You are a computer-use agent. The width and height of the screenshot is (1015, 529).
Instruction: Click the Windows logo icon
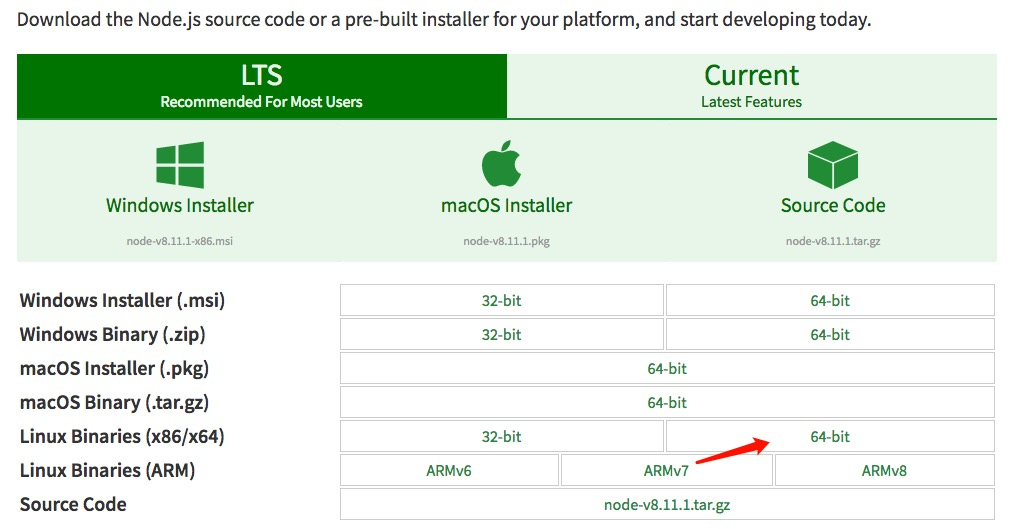point(180,164)
